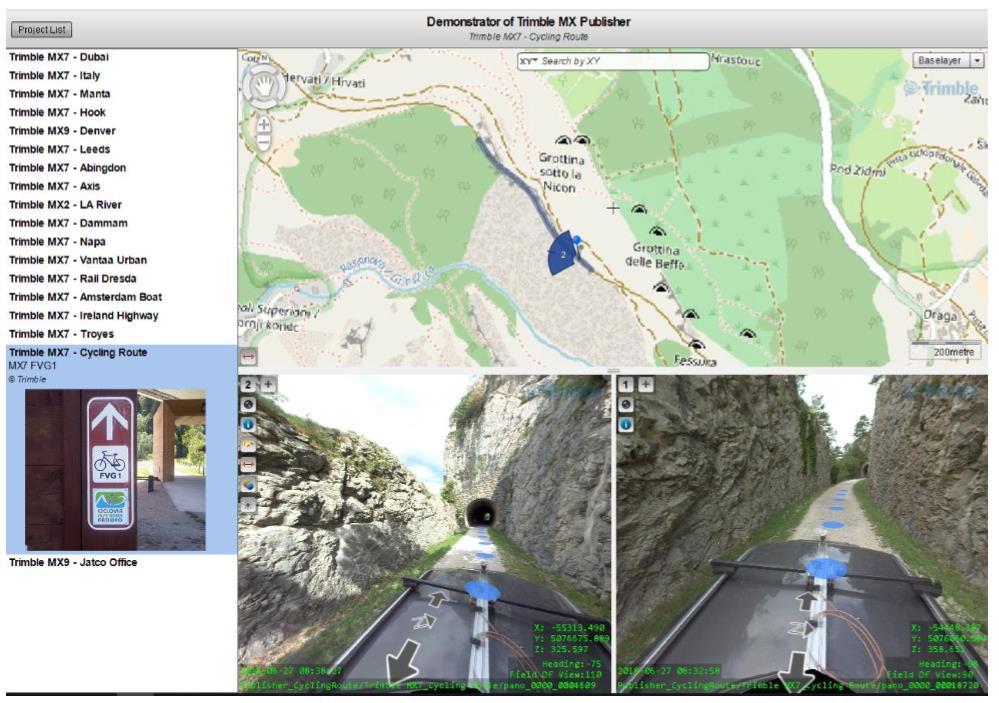This screenshot has height=703, width=999.
Task: Click the map measure tool icon
Action: point(248,357)
